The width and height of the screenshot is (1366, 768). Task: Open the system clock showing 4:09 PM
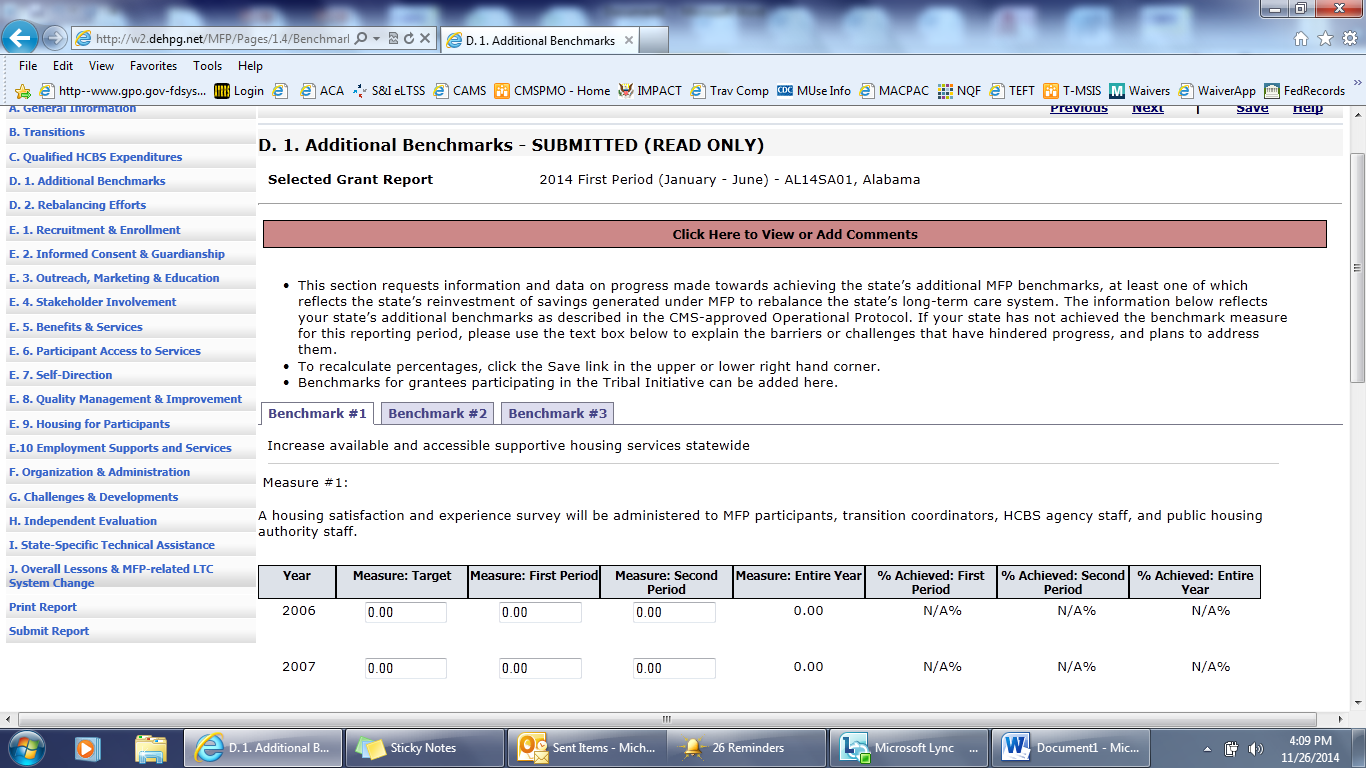click(1311, 748)
